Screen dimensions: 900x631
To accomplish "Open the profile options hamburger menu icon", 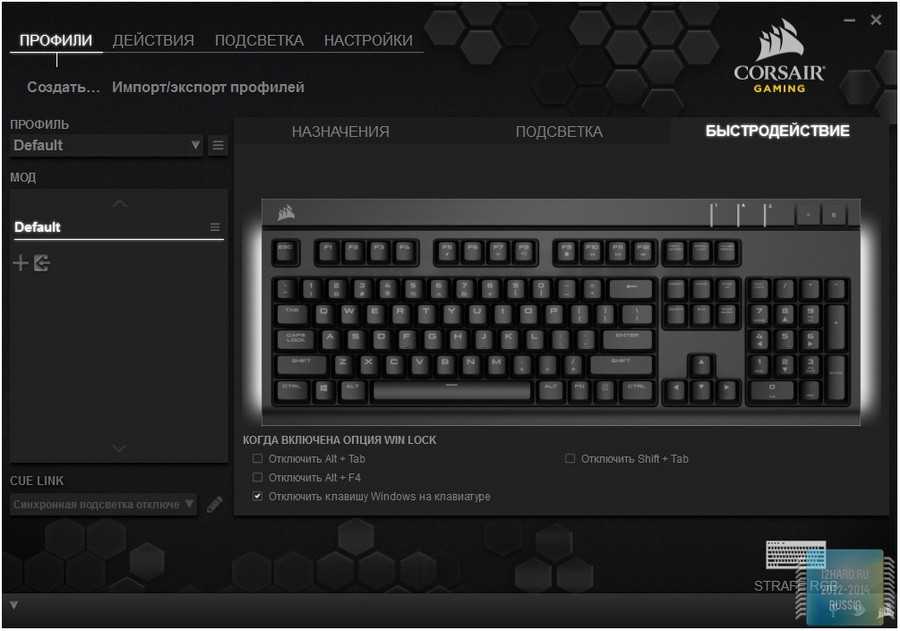I will tap(218, 145).
